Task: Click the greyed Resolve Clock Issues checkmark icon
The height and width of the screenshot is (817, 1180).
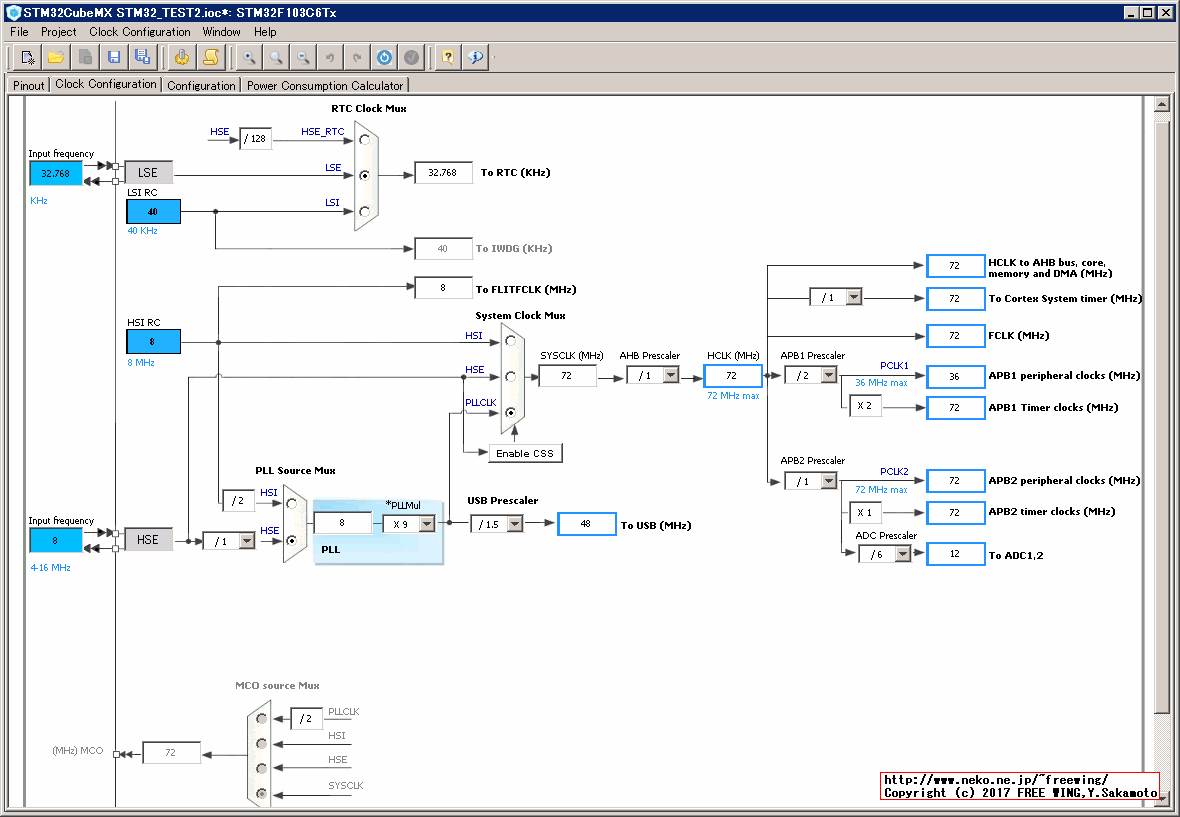Action: click(x=412, y=57)
